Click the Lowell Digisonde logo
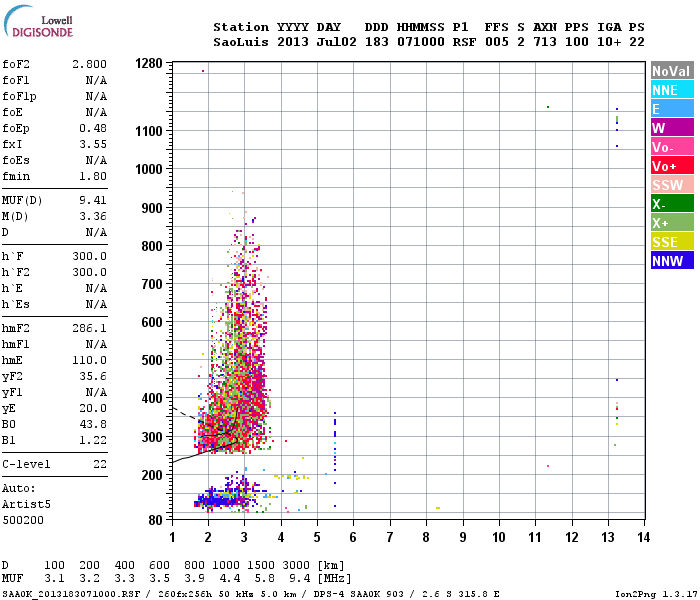Viewport: 700px width, 600px height. pos(38,22)
